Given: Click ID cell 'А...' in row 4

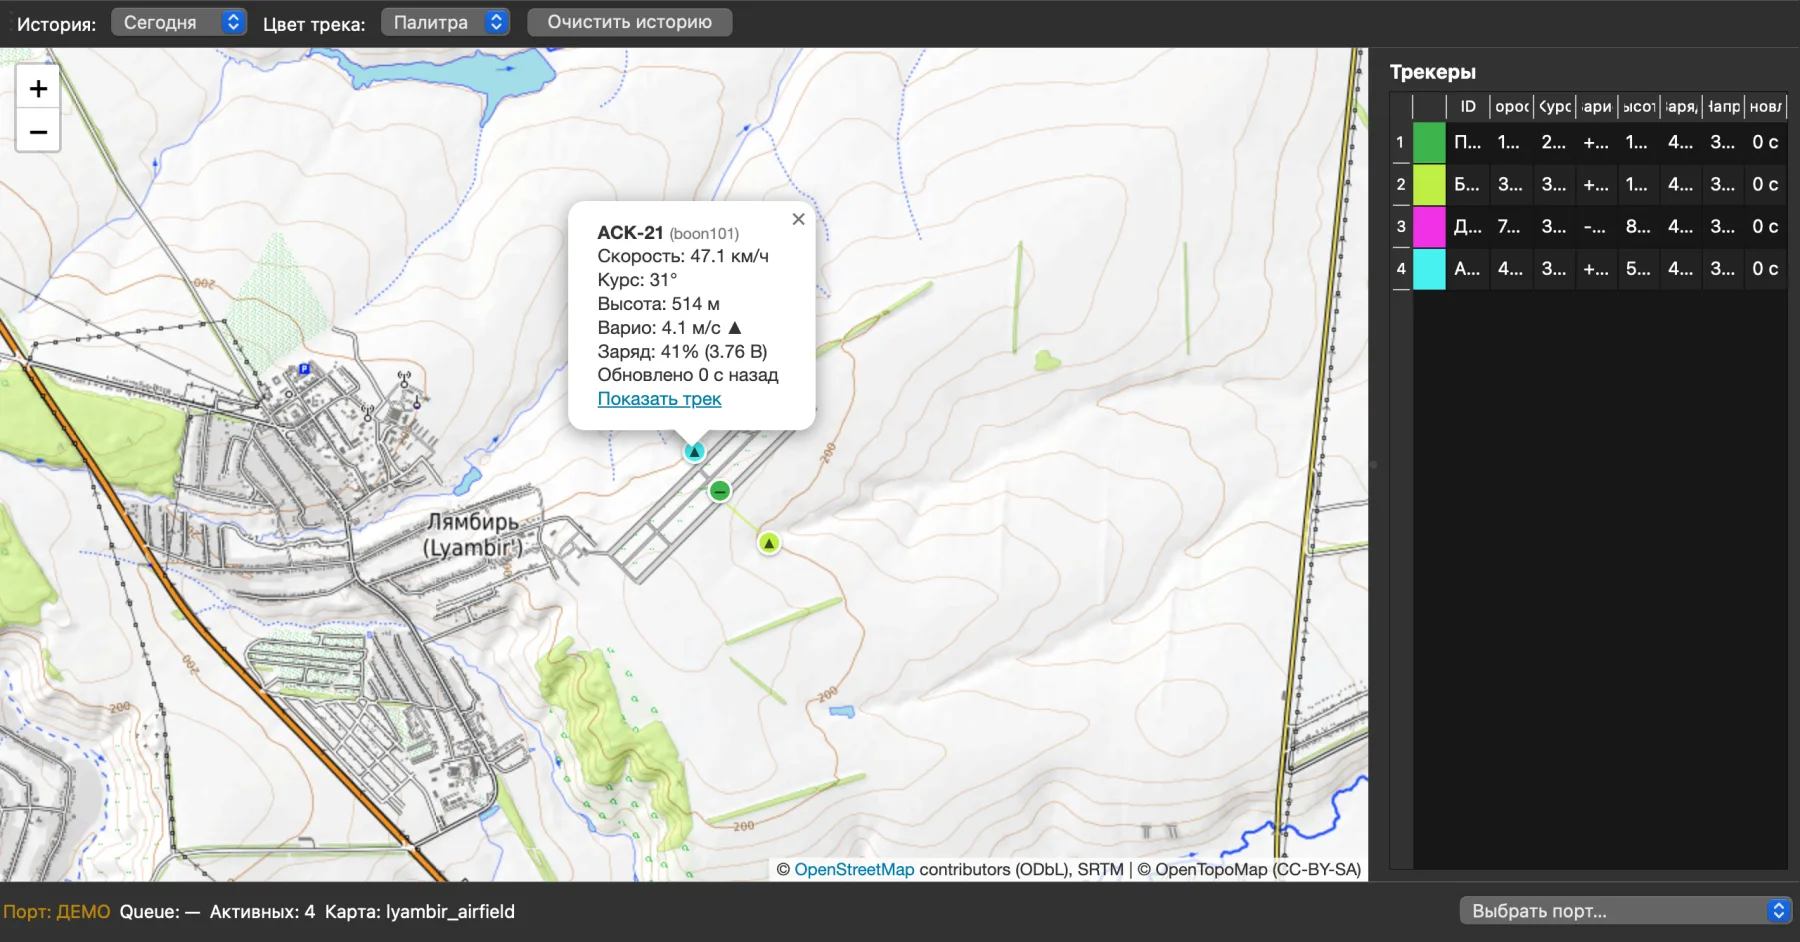Looking at the screenshot, I should pos(1467,268).
